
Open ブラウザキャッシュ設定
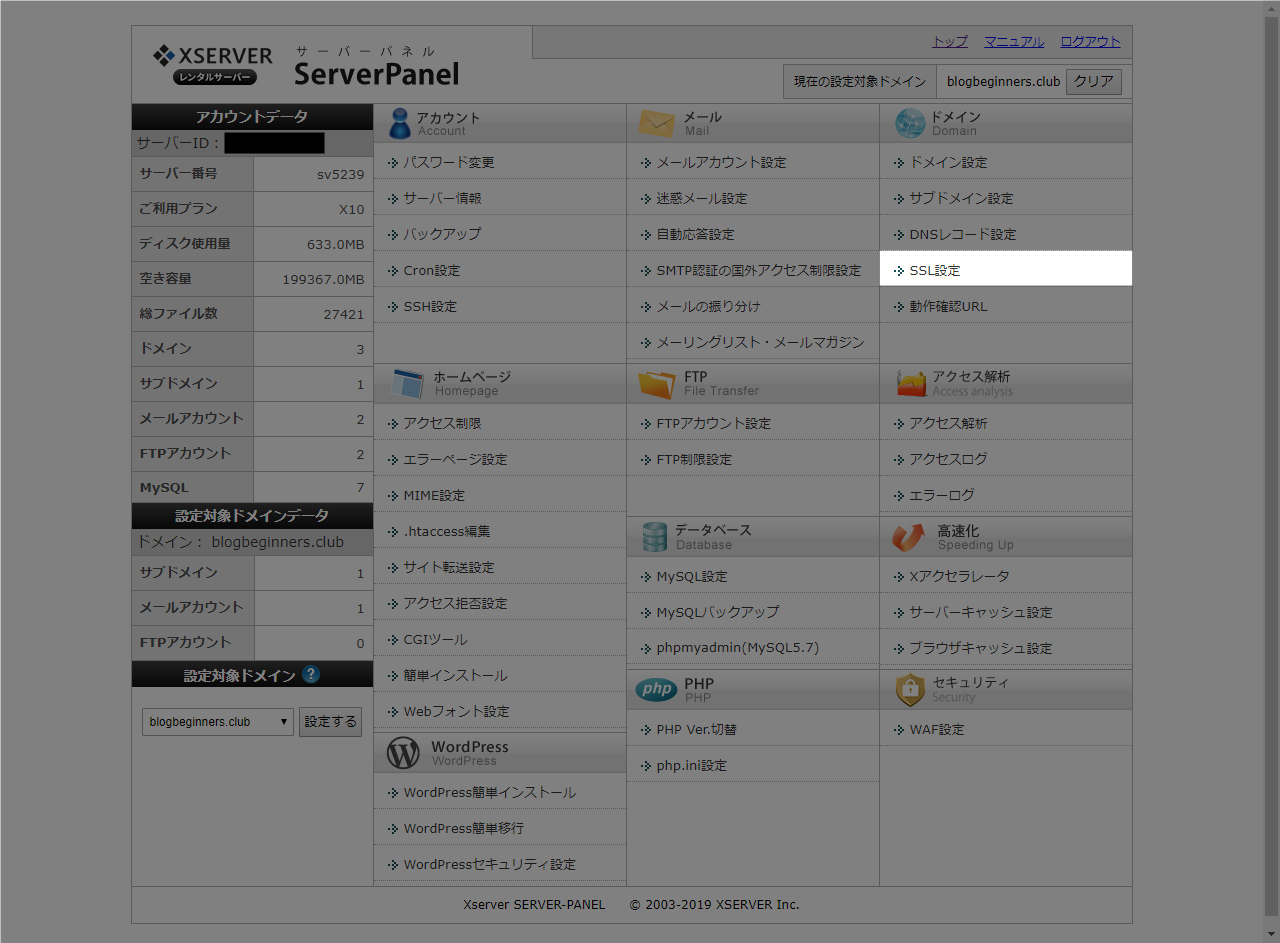click(981, 648)
